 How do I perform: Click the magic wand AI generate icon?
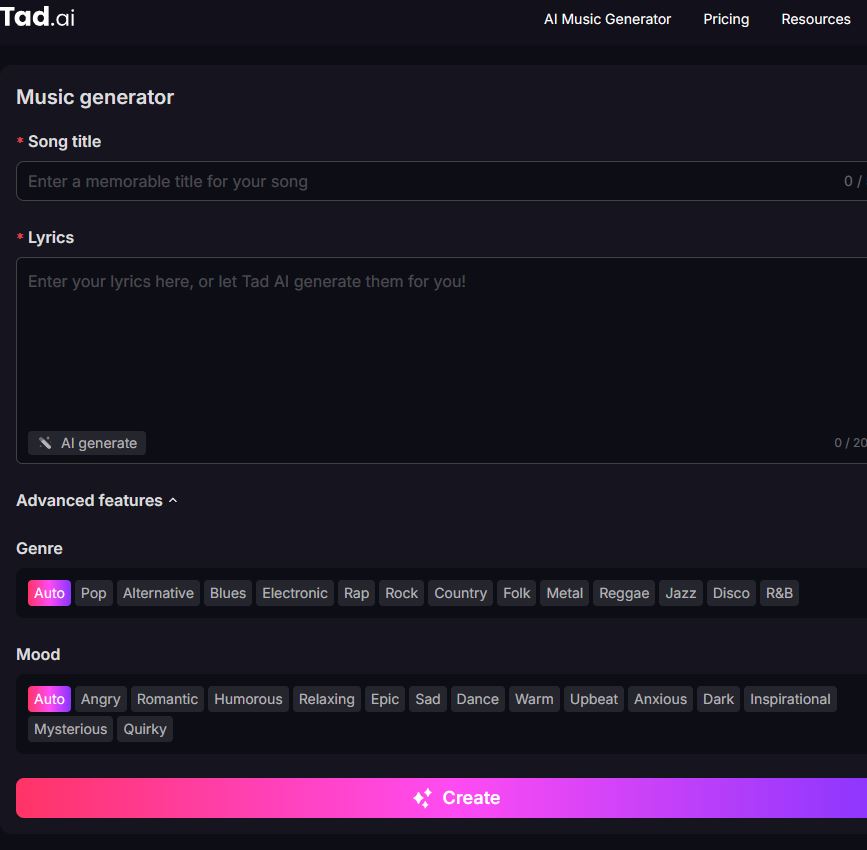click(45, 443)
